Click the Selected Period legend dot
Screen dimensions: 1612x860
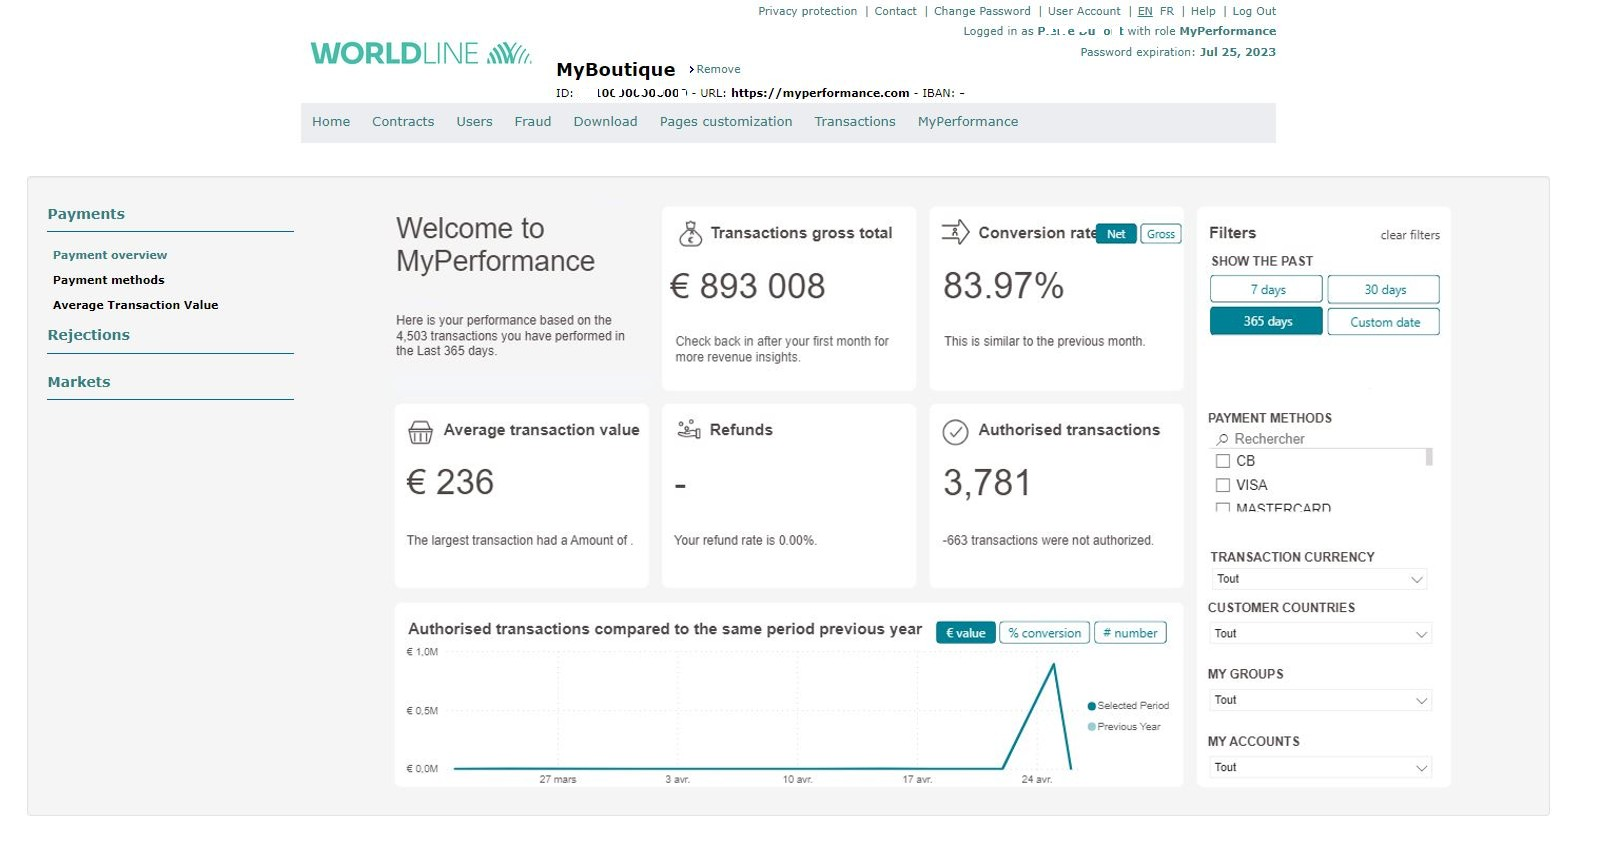[1092, 706]
